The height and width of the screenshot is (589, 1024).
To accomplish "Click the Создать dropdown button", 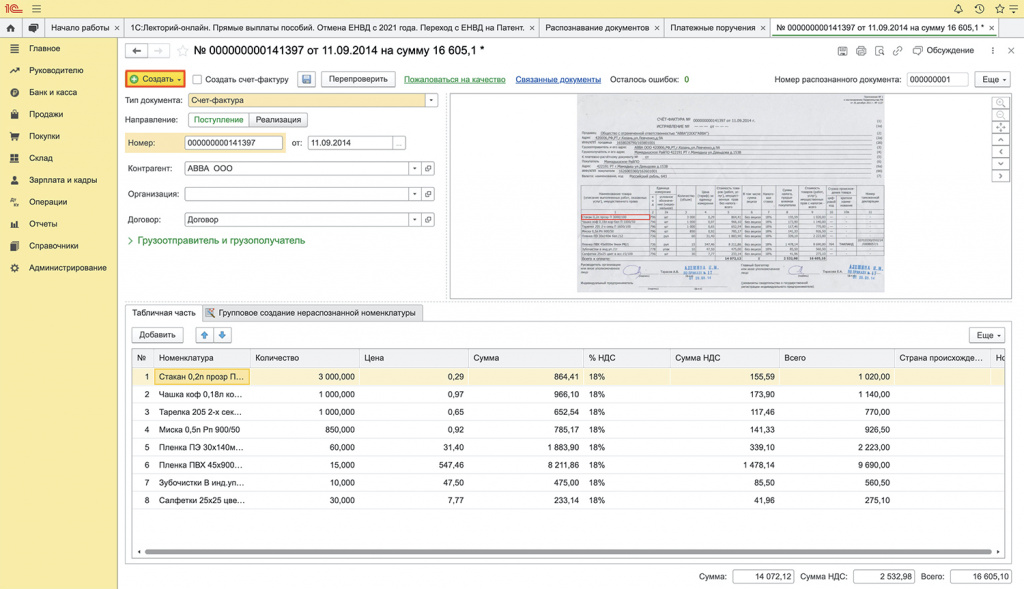I will 155,79.
